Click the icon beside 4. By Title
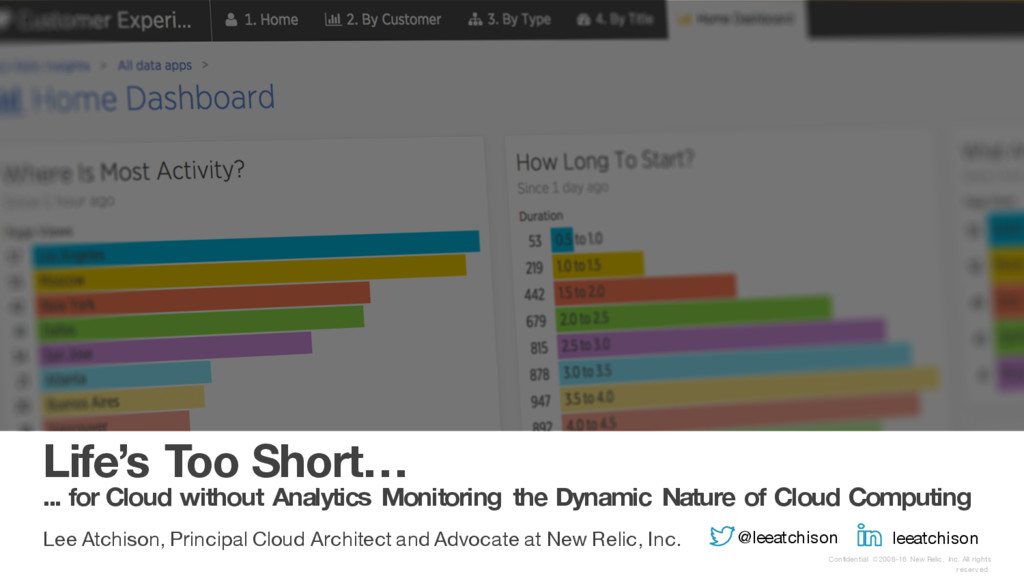 (584, 20)
